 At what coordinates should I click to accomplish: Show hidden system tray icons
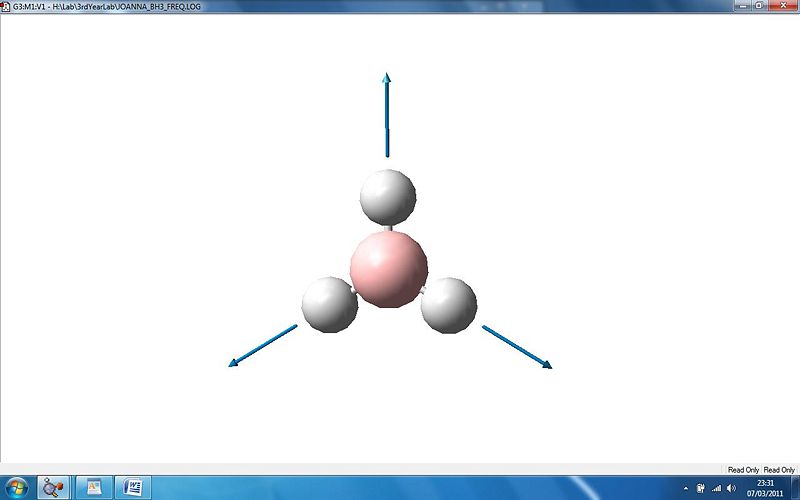(x=686, y=489)
